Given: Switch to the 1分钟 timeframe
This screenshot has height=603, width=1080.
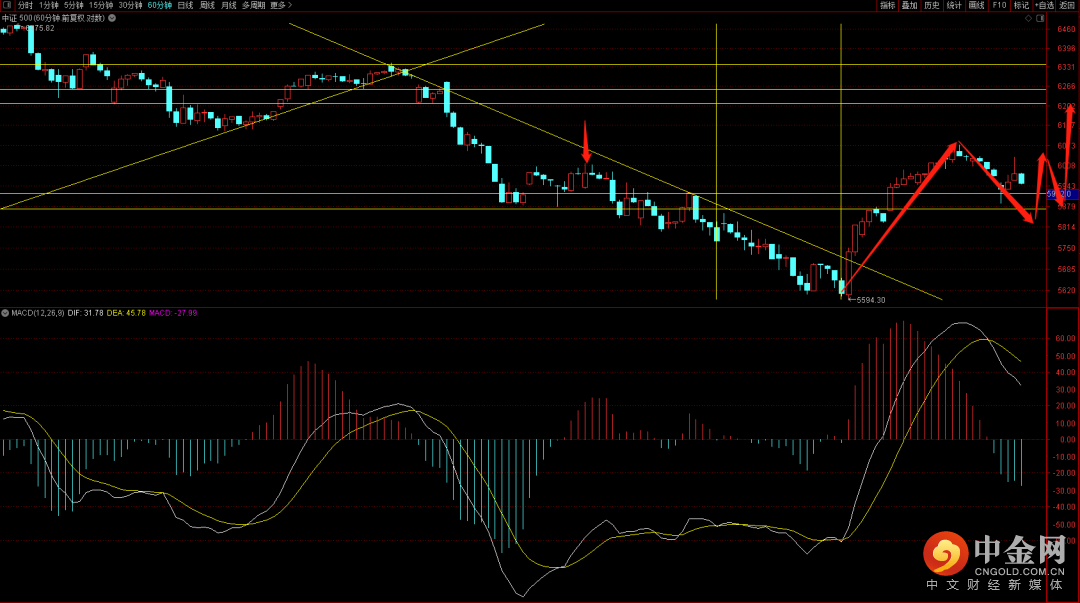Looking at the screenshot, I should tap(49, 5).
